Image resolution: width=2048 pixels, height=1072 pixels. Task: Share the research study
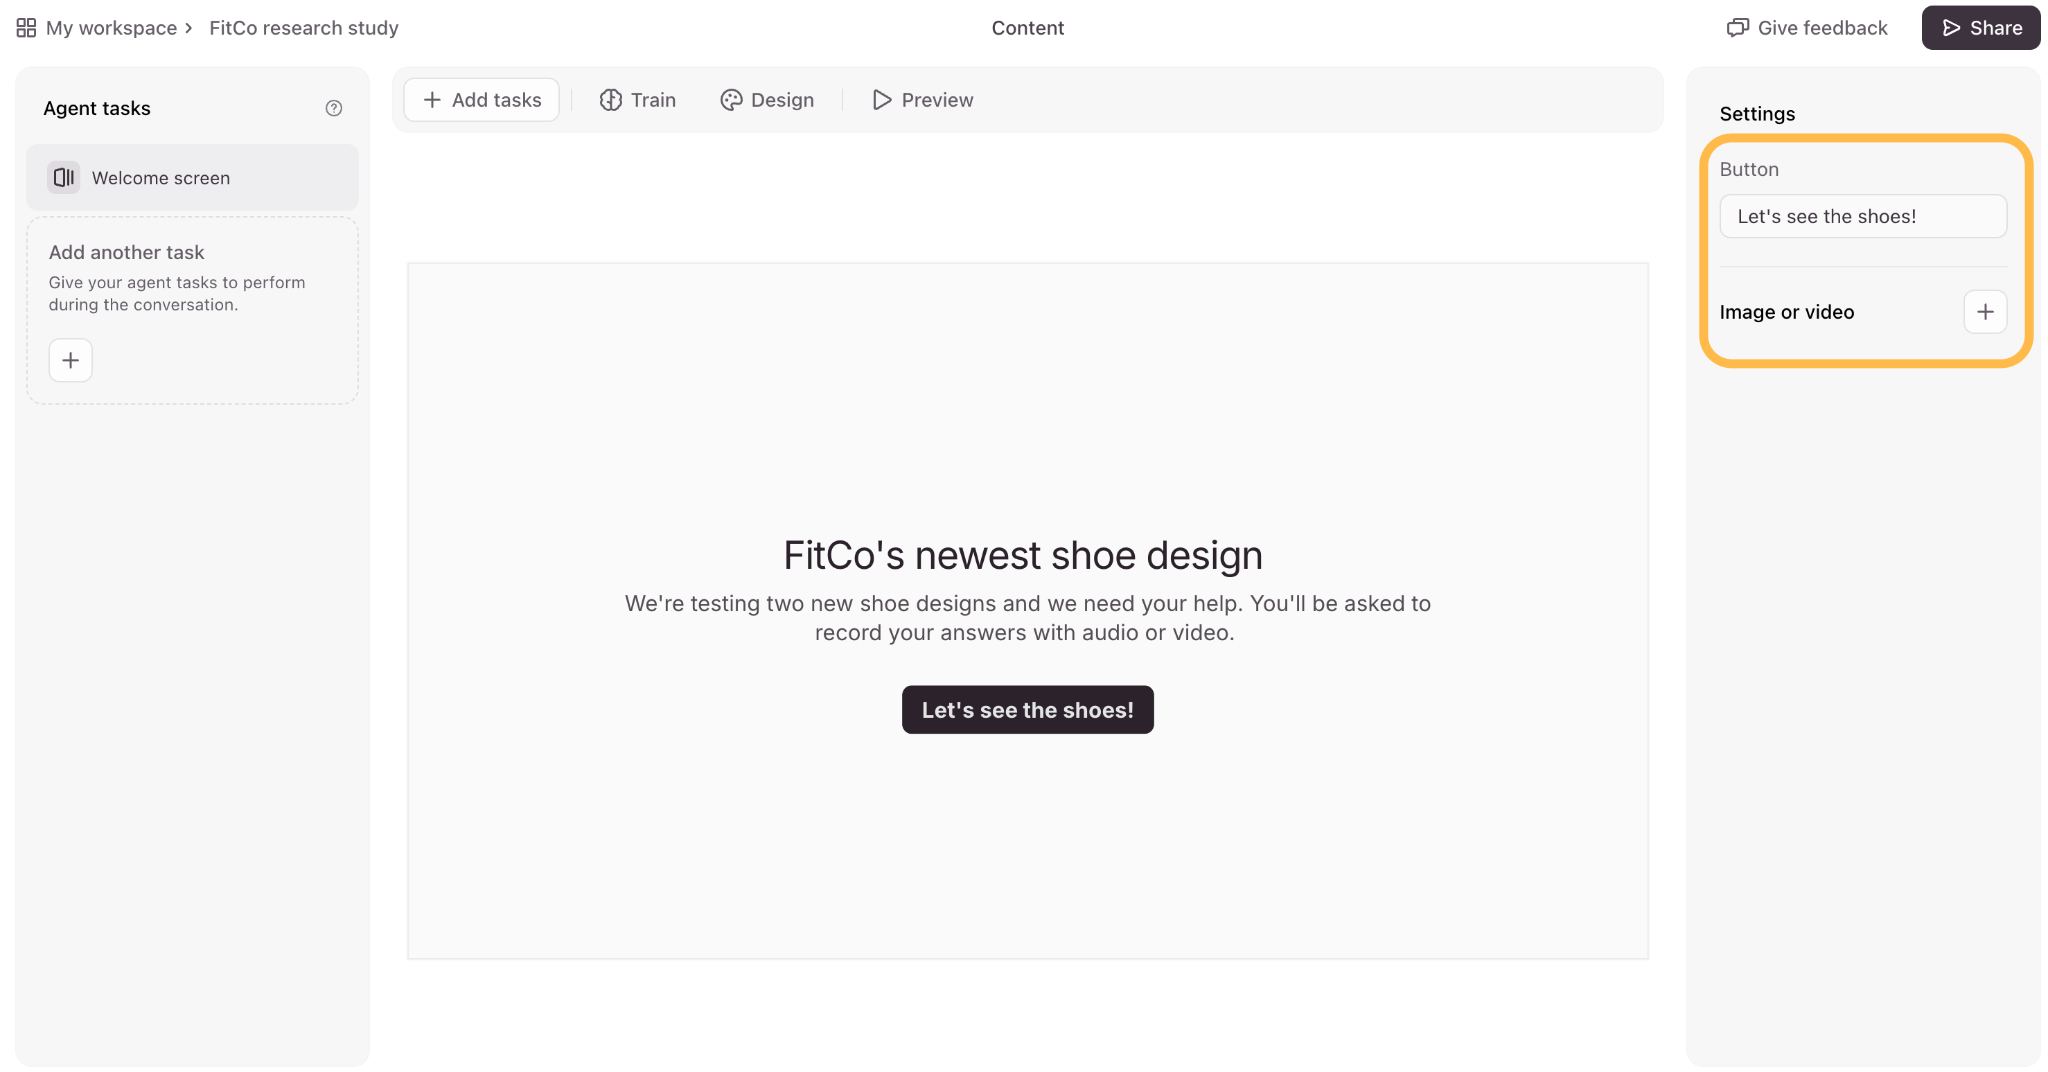click(x=1980, y=28)
